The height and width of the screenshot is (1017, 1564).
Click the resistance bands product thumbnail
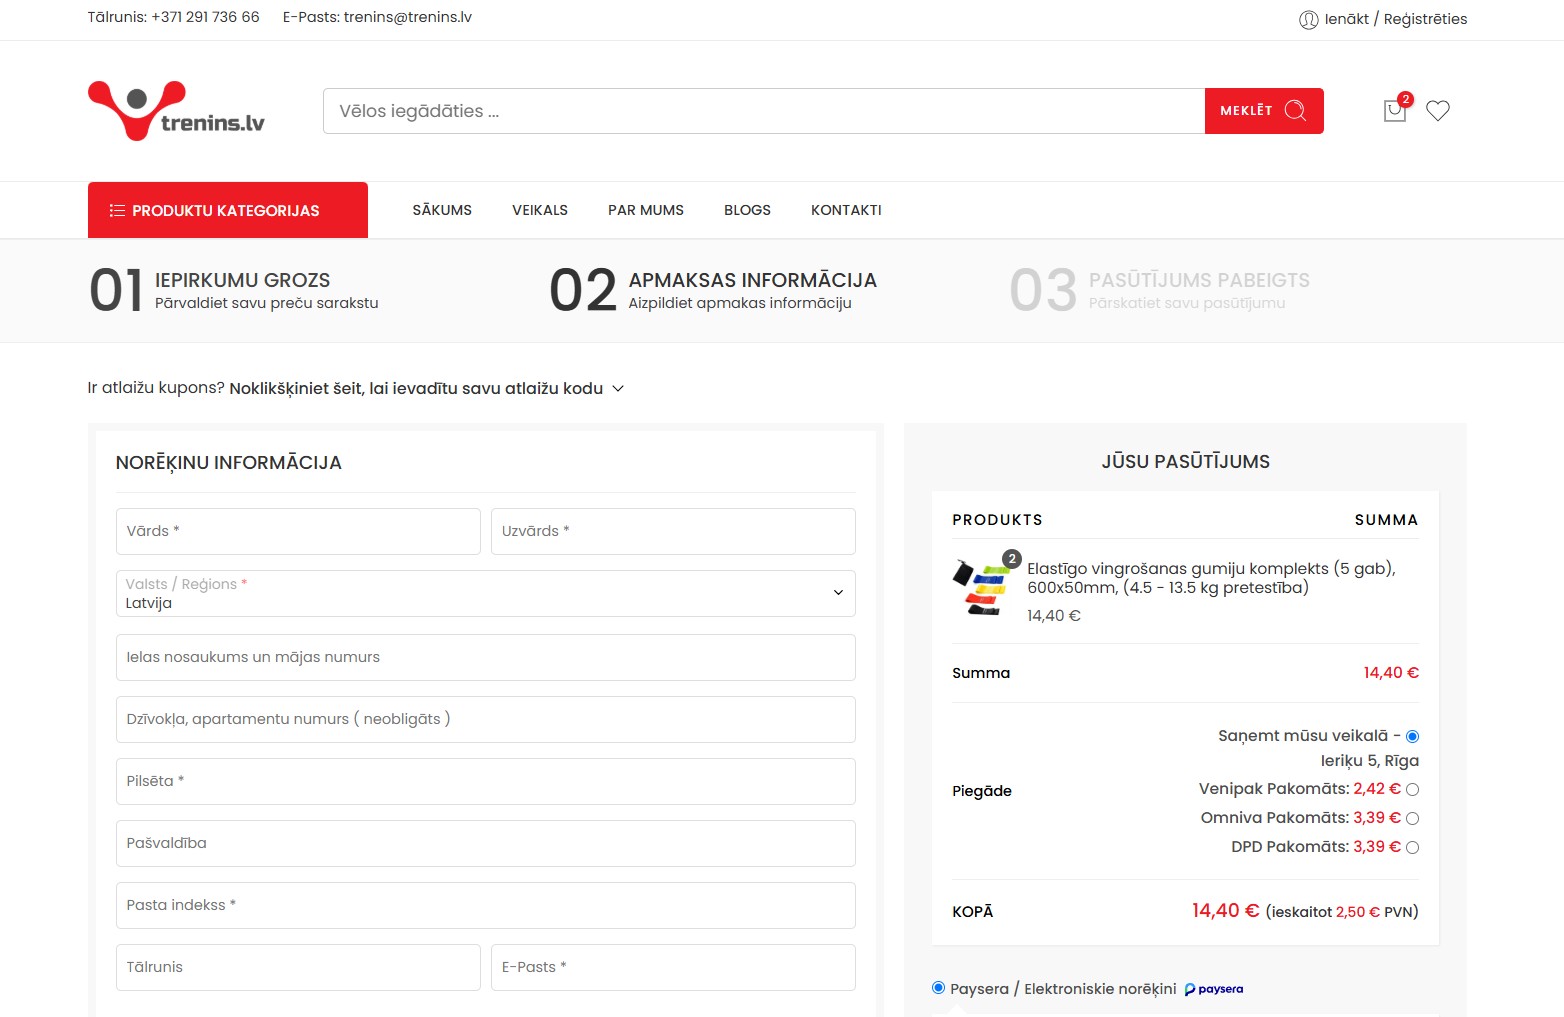[x=982, y=587]
